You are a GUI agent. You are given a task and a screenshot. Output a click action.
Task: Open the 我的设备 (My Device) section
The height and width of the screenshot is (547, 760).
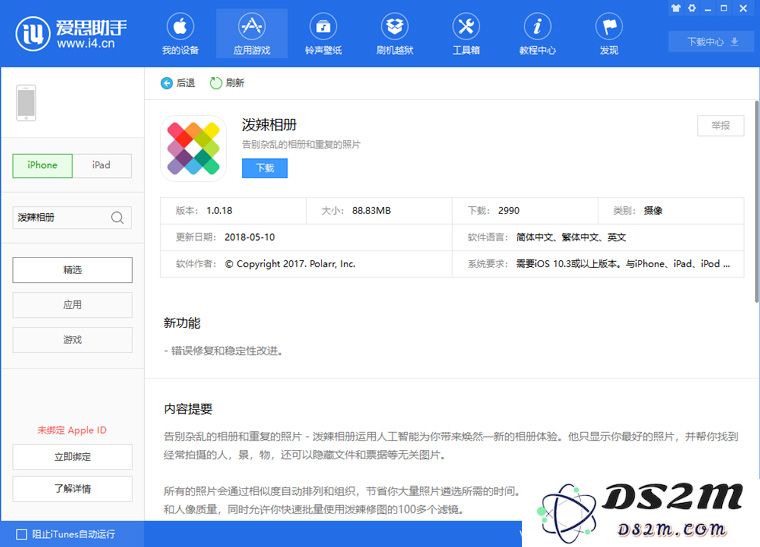180,33
